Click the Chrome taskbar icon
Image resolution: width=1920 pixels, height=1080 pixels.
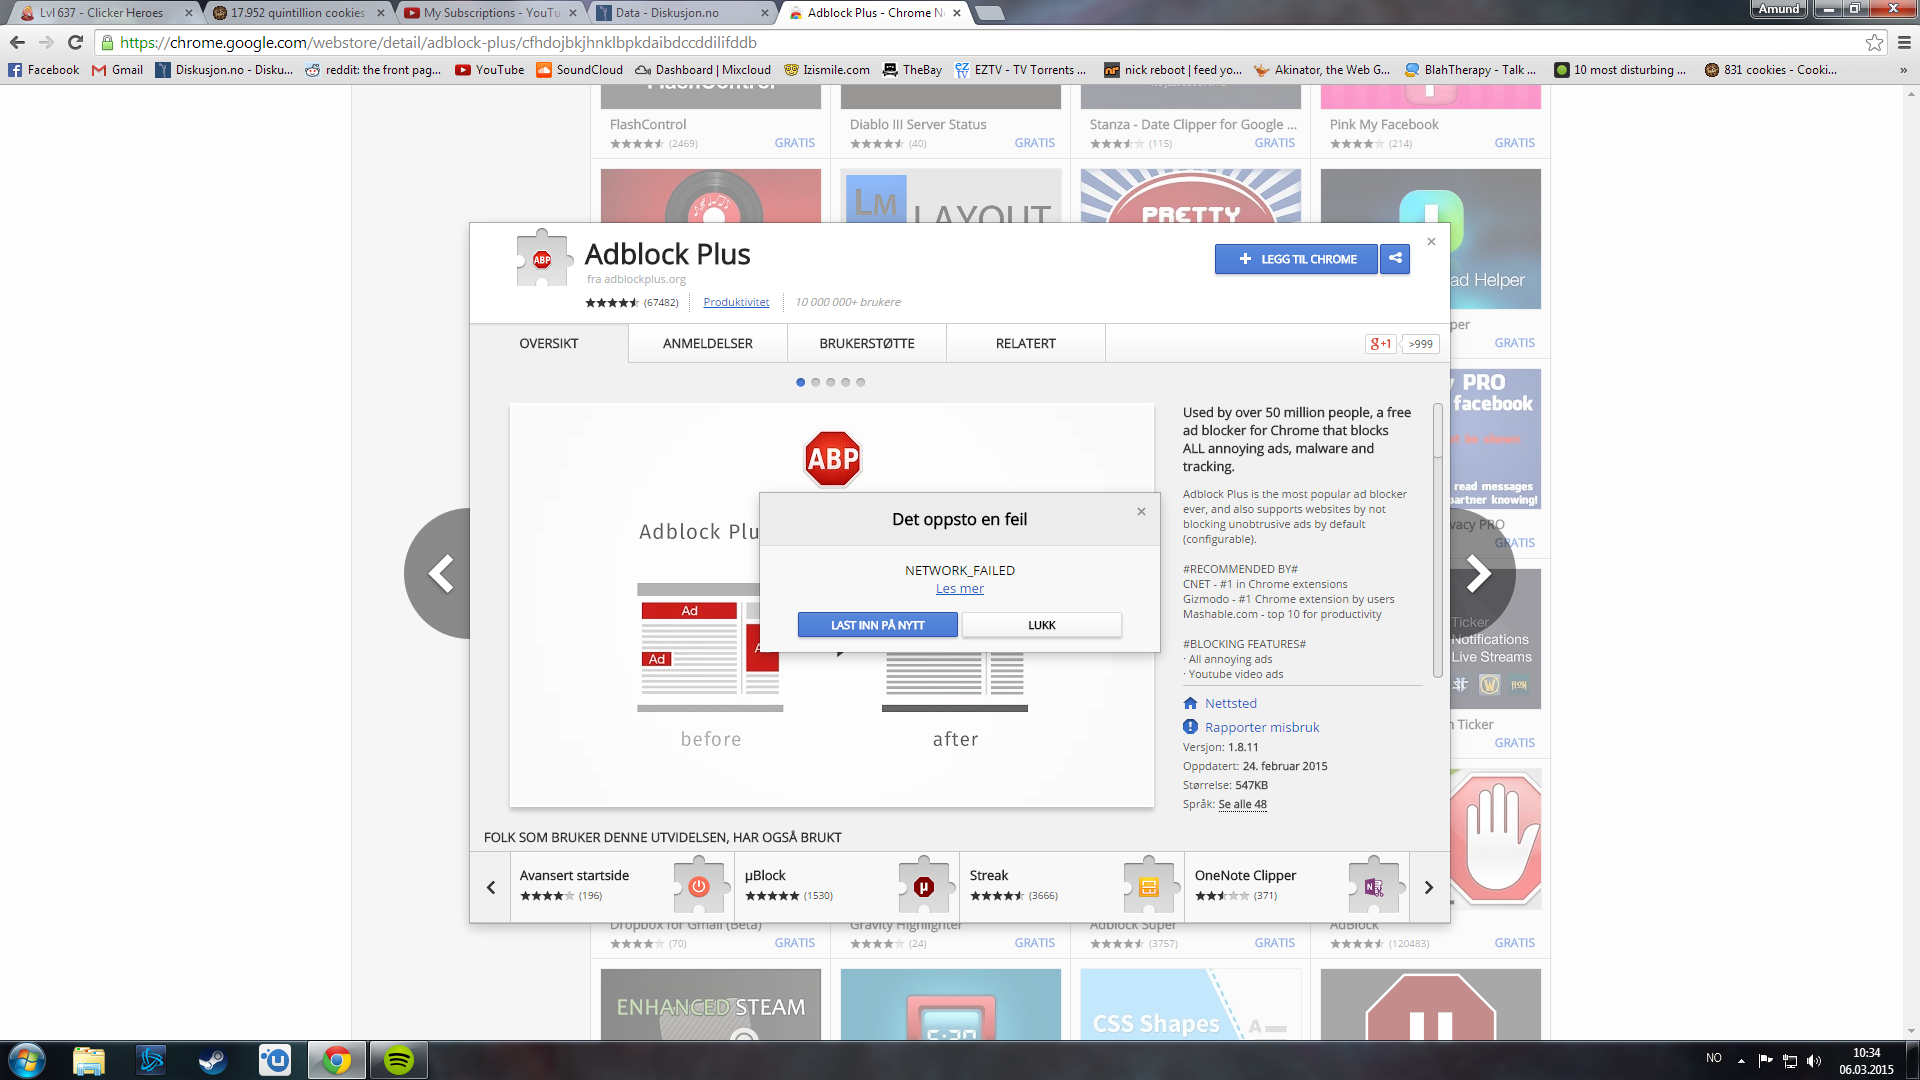coord(337,1060)
